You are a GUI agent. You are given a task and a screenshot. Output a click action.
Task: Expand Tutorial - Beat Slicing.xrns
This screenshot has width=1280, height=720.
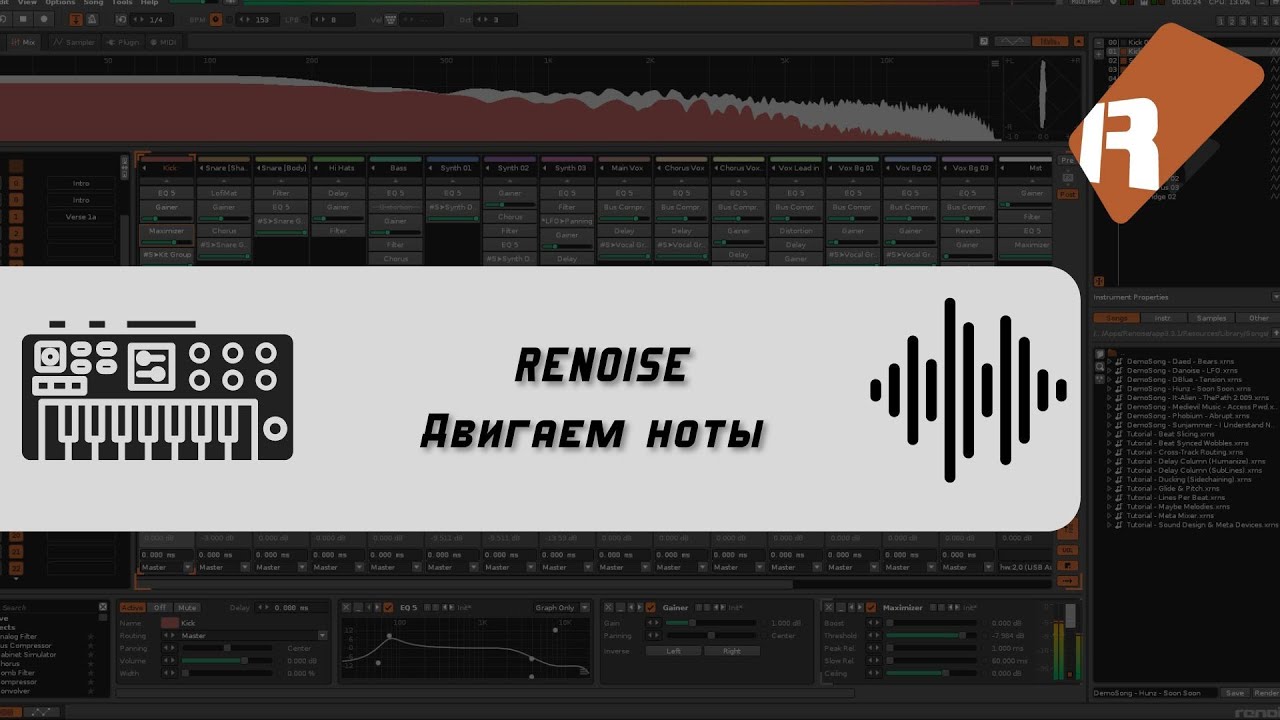click(x=1109, y=434)
